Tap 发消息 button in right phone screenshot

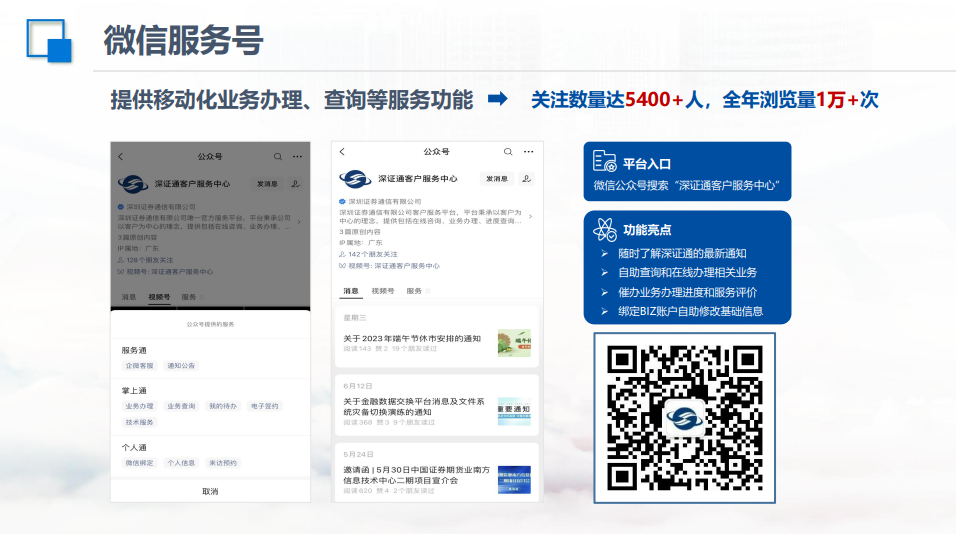pos(497,179)
